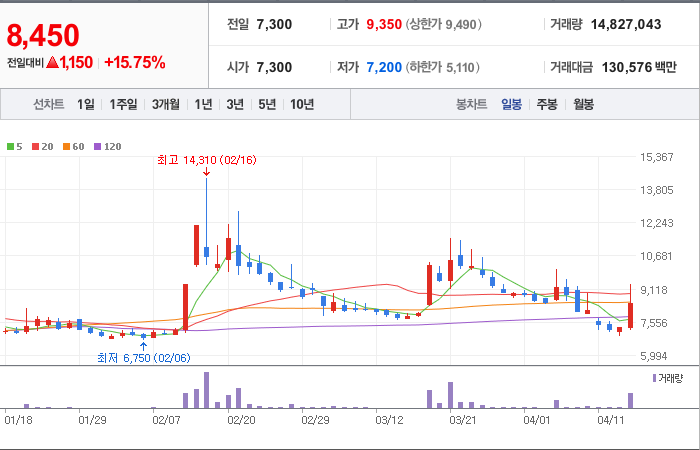The image size is (700, 450).
Task: Click the 9,118 price axis label
Action: 656,290
